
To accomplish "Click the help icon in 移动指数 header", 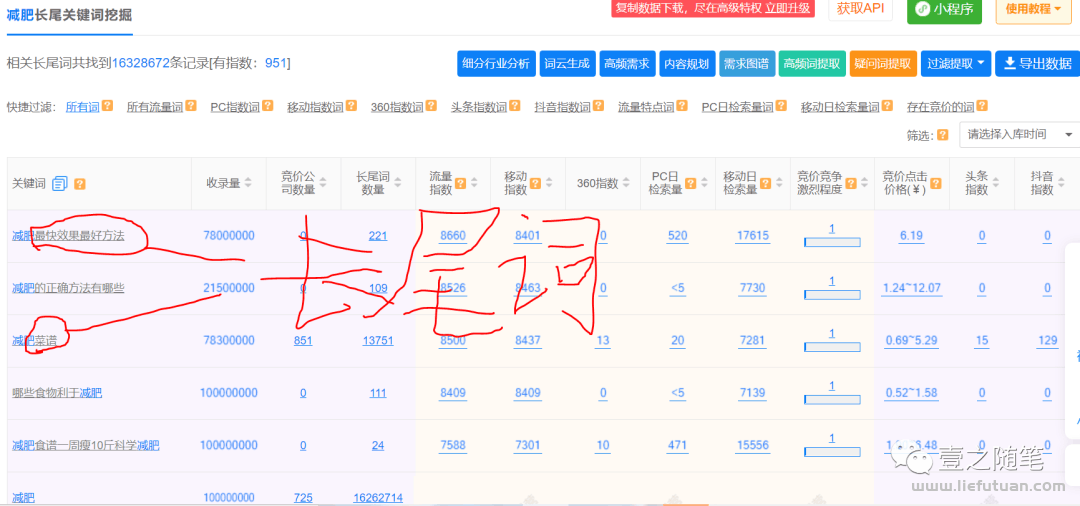I will tap(535, 183).
